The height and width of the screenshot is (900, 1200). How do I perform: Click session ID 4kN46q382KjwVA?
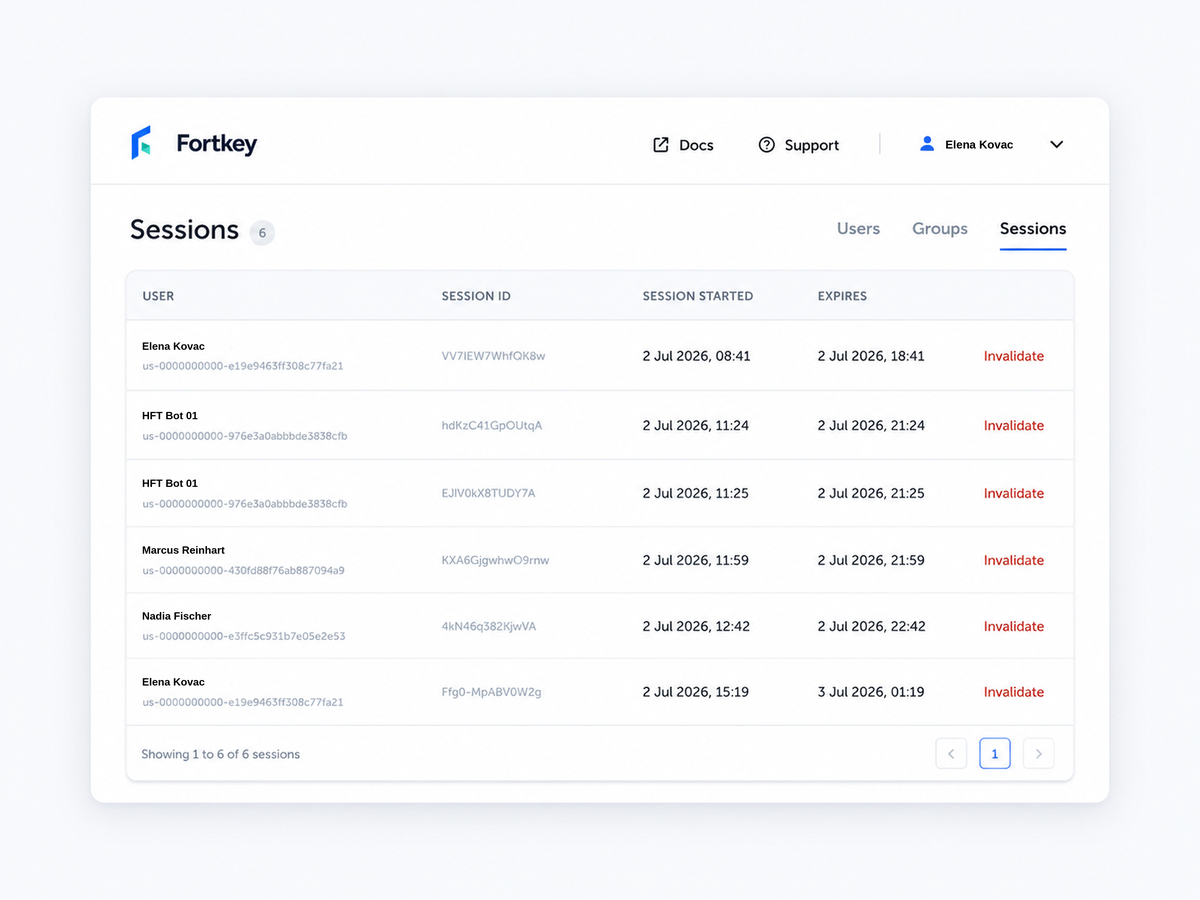489,626
